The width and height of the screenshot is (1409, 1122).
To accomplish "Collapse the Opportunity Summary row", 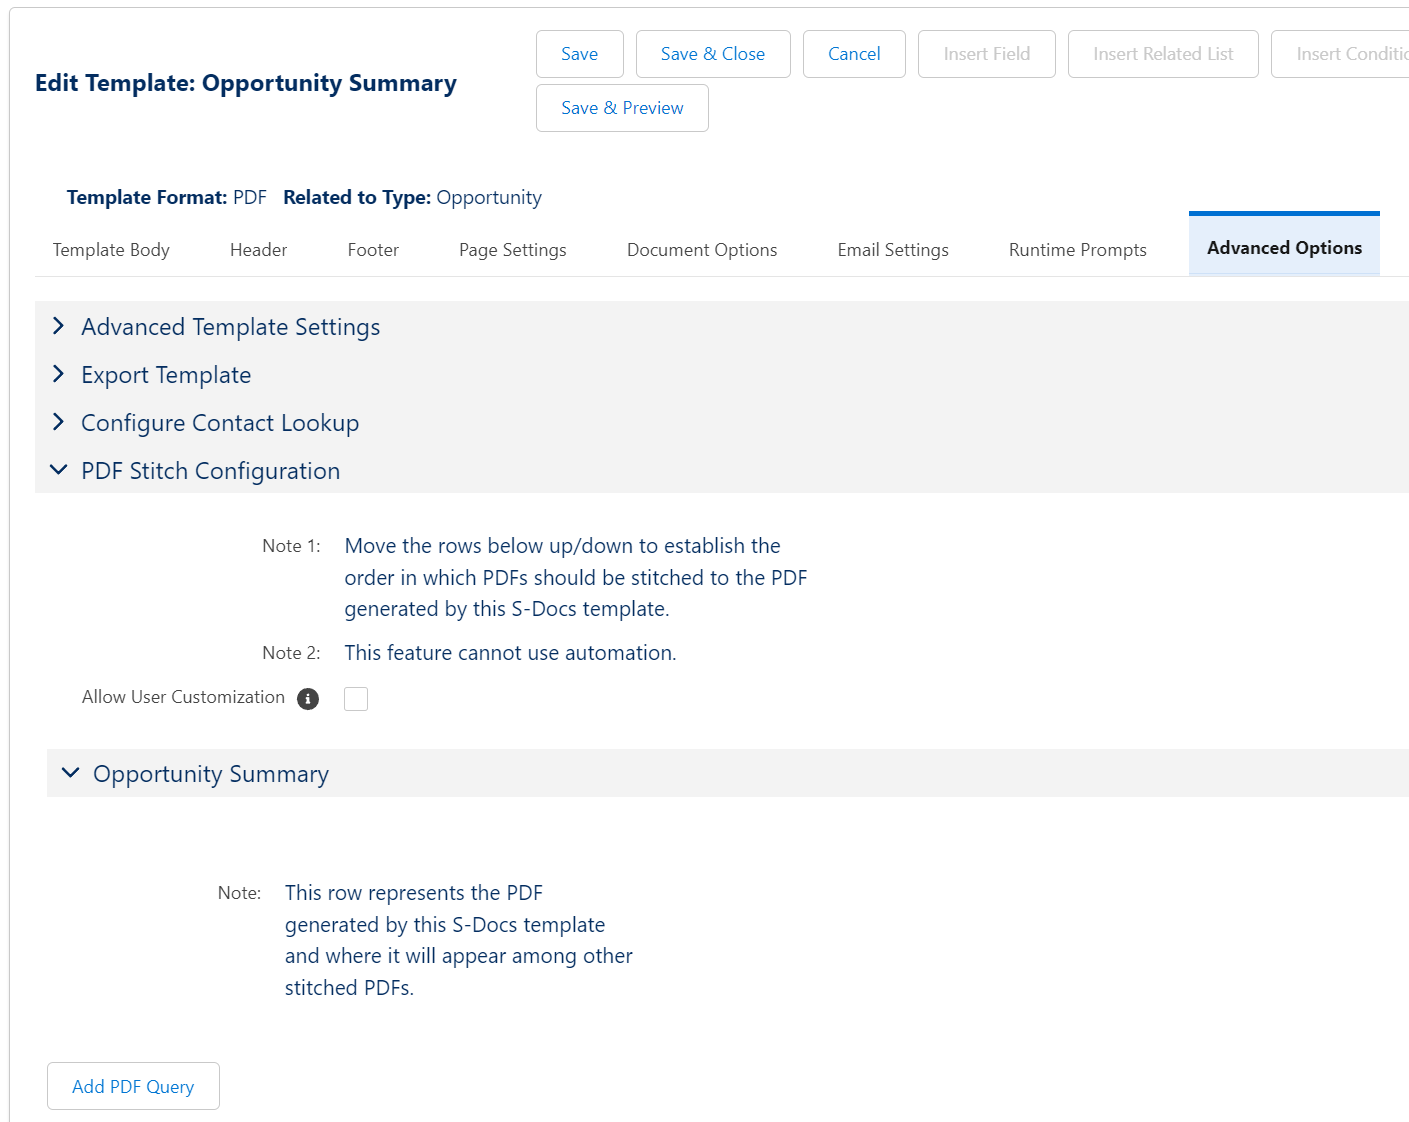I will coord(727,773).
